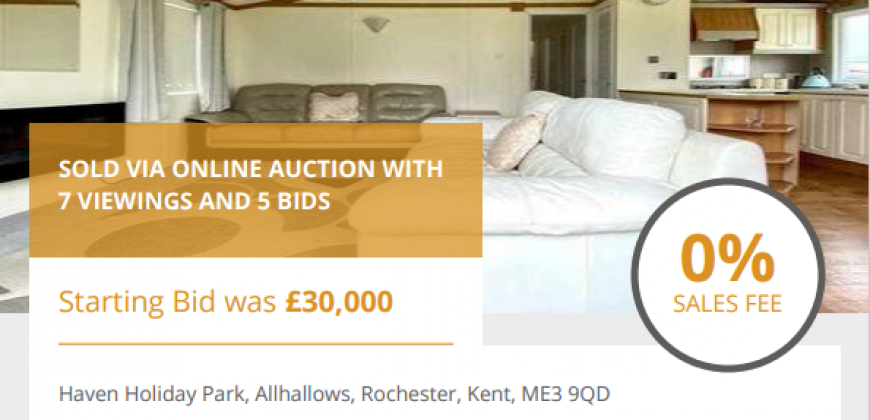Click the £30,000 starting bid price
This screenshot has height=420, width=870.
tap(339, 302)
